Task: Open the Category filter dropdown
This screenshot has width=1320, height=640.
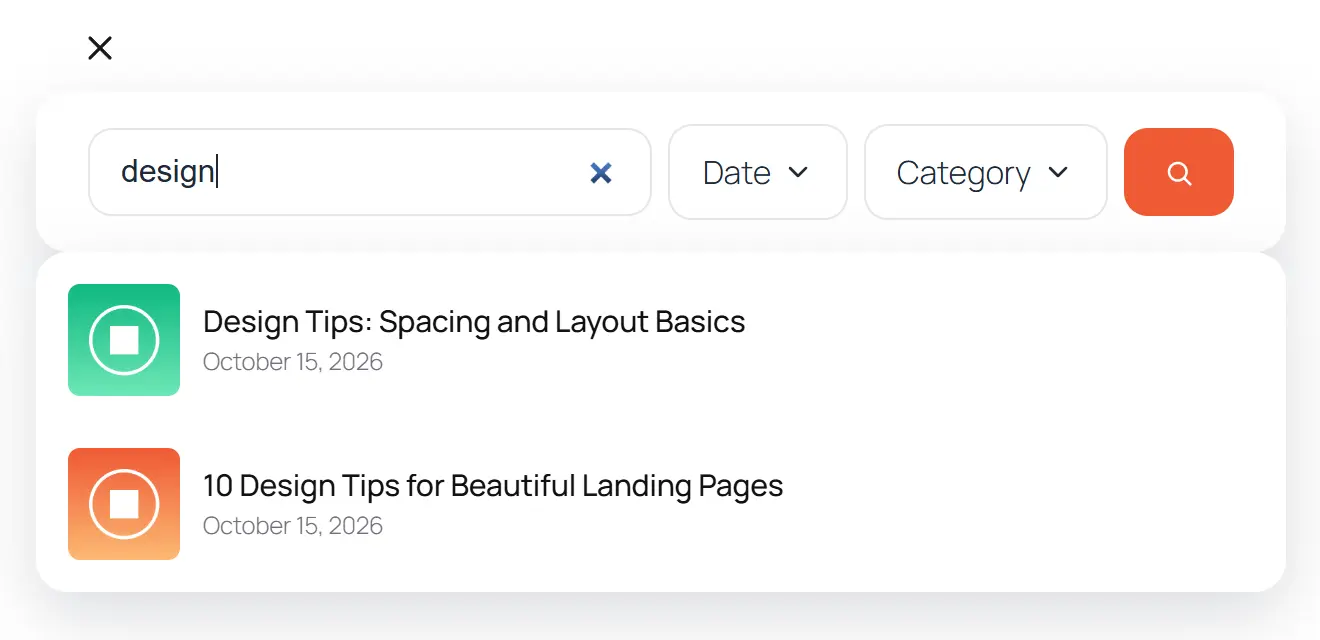Action: coord(986,172)
